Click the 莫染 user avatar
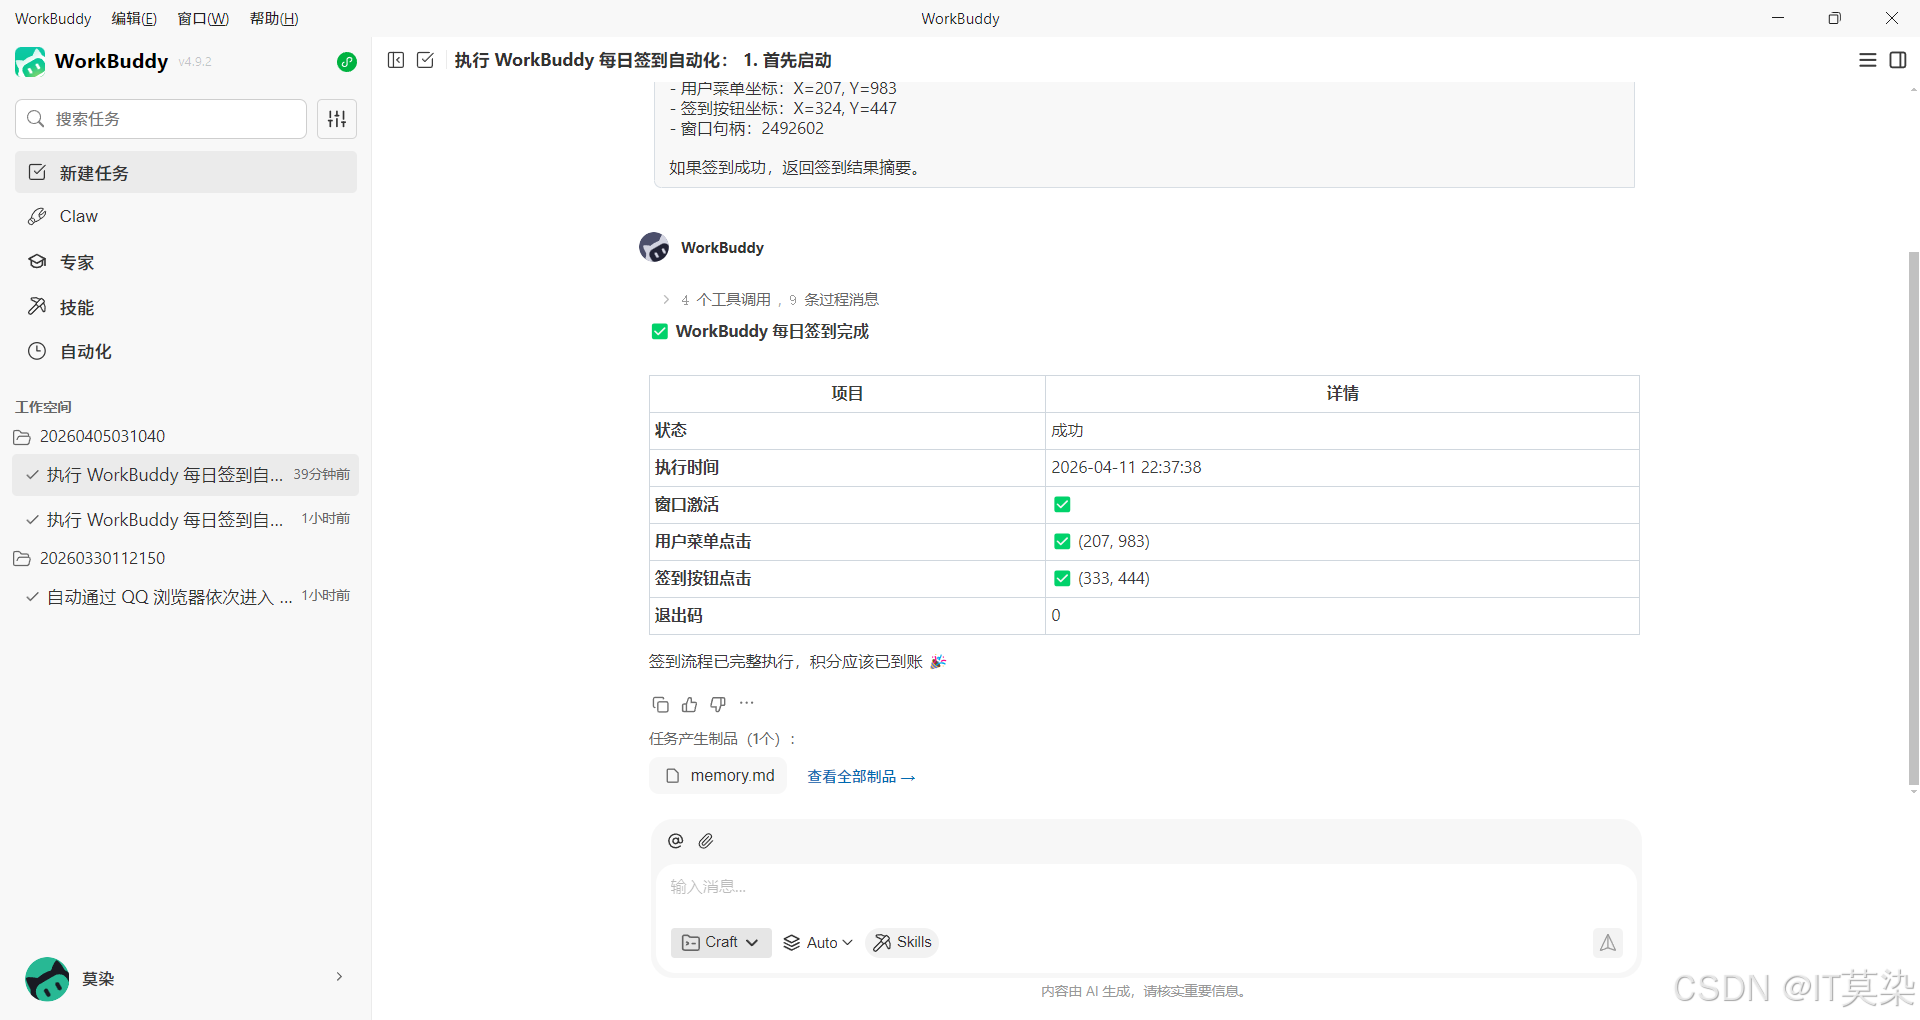Image resolution: width=1920 pixels, height=1020 pixels. [47, 979]
